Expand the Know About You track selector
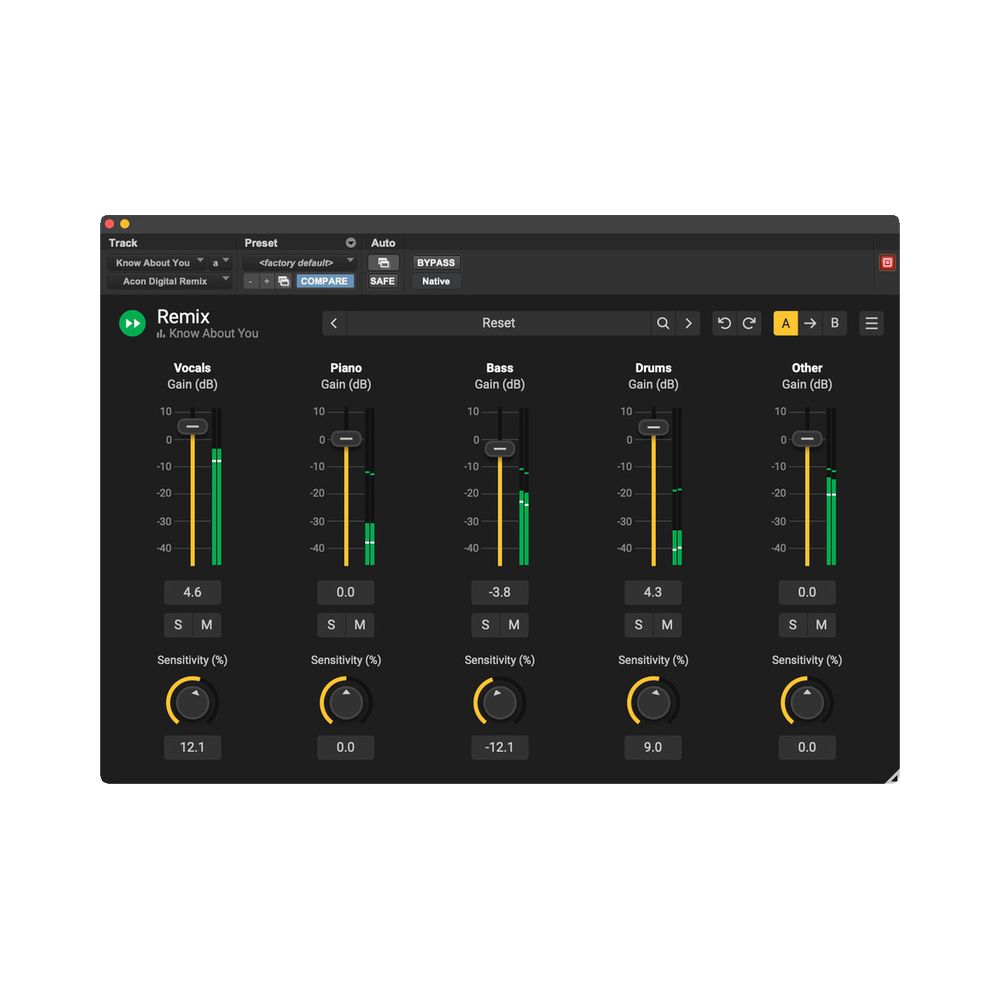Viewport: 1000px width, 1000px height. [x=157, y=263]
